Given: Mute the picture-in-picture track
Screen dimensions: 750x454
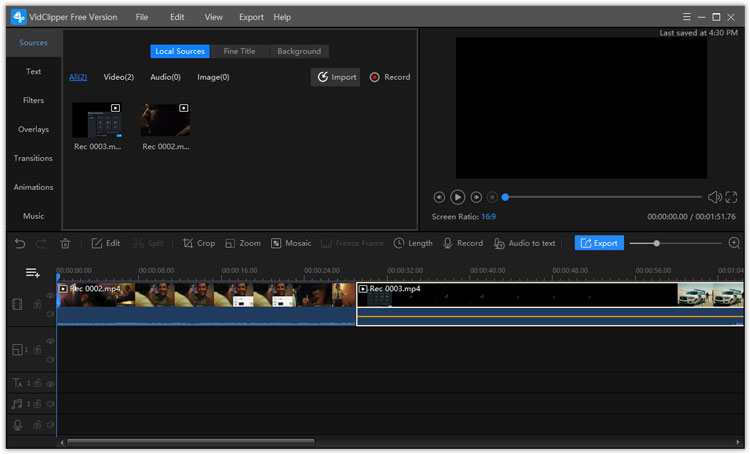Looking at the screenshot, I should point(50,360).
